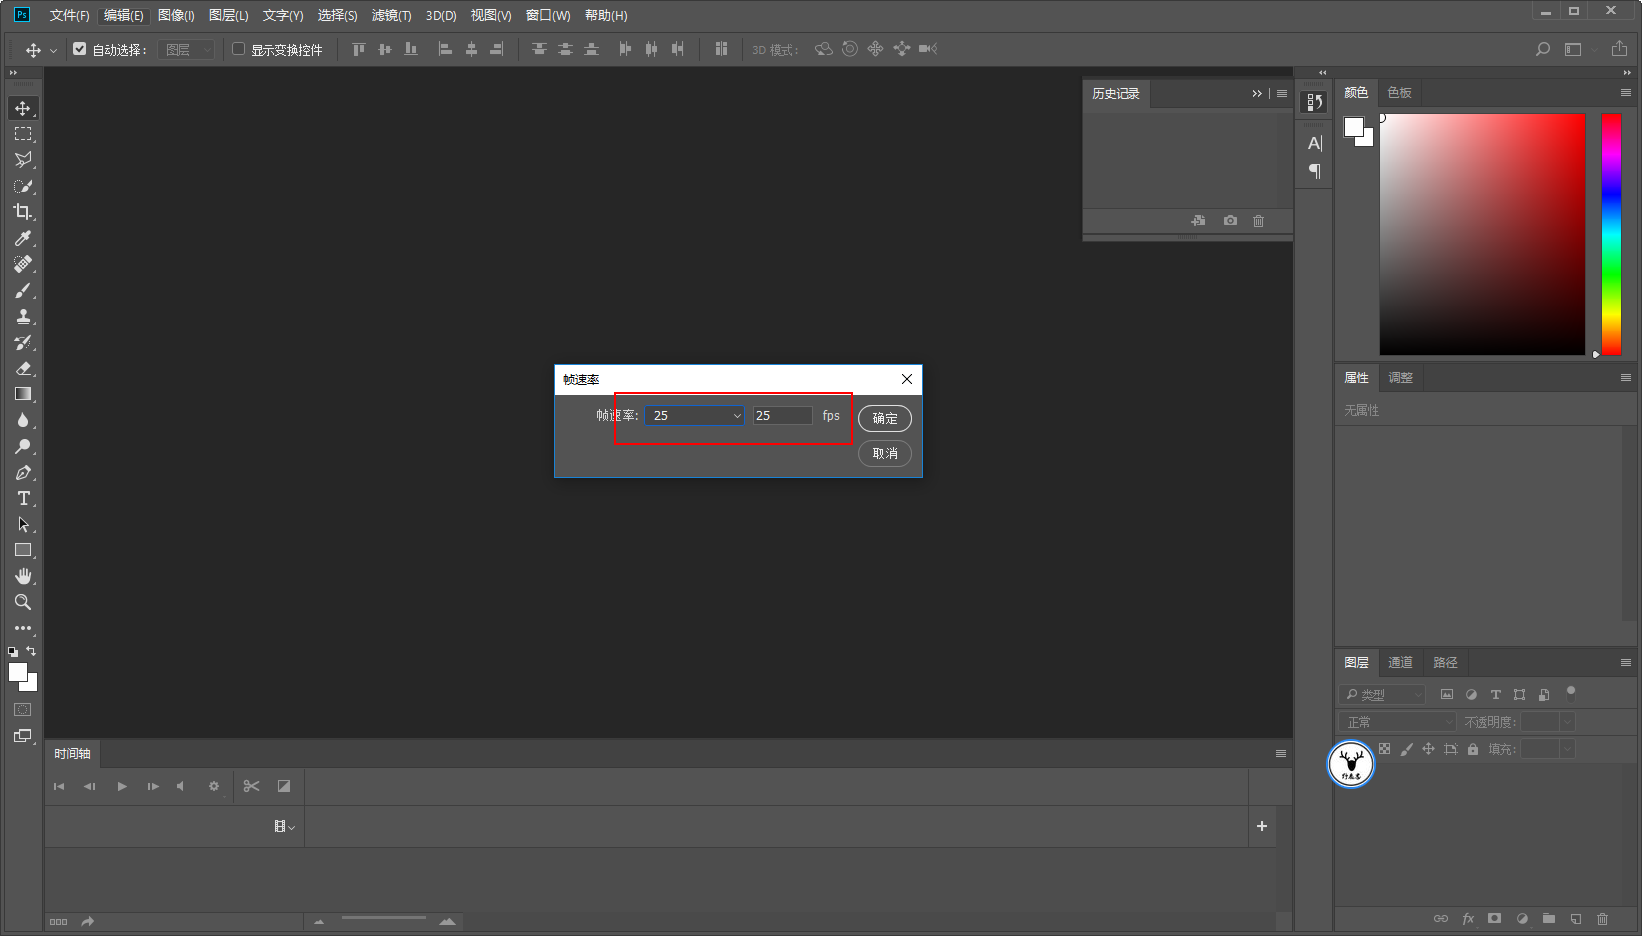The image size is (1642, 936).
Task: Select the Crop tool
Action: tap(22, 212)
